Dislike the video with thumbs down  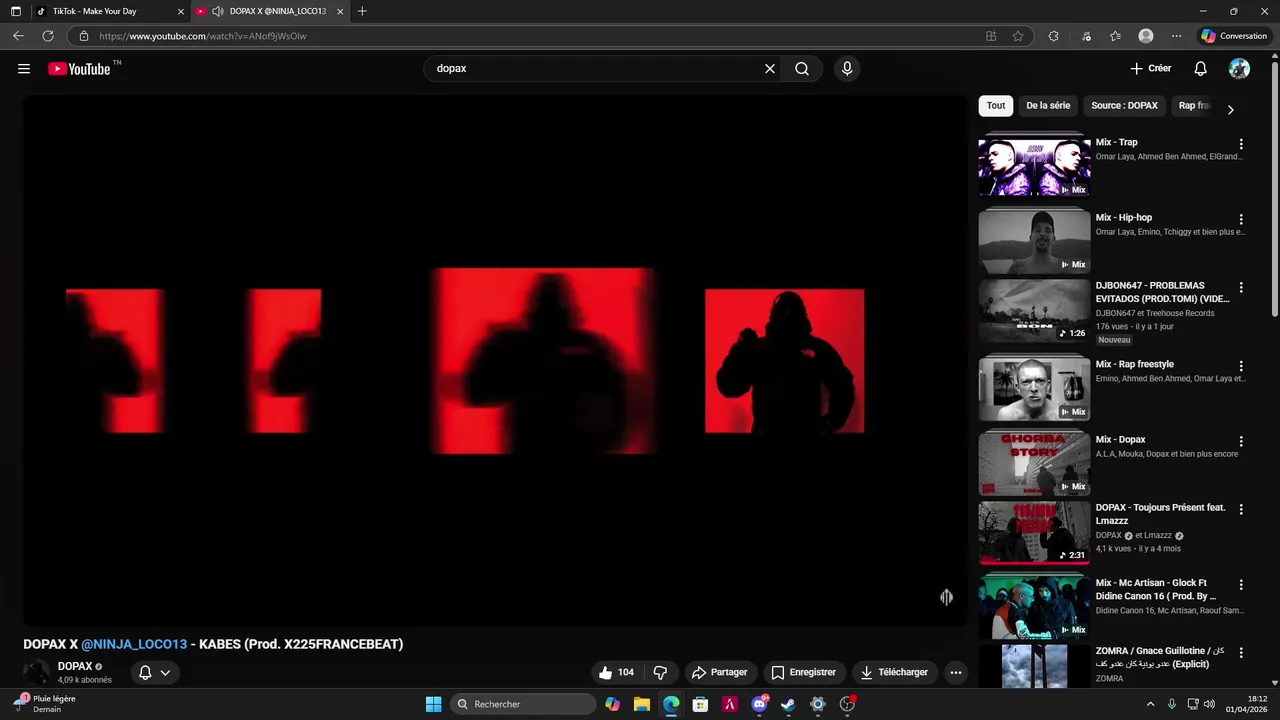pos(660,672)
